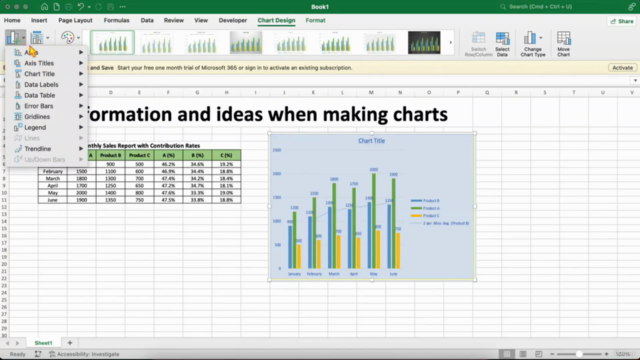Image resolution: width=640 pixels, height=360 pixels.
Task: Open the Gridlines submenu
Action: [x=48, y=117]
